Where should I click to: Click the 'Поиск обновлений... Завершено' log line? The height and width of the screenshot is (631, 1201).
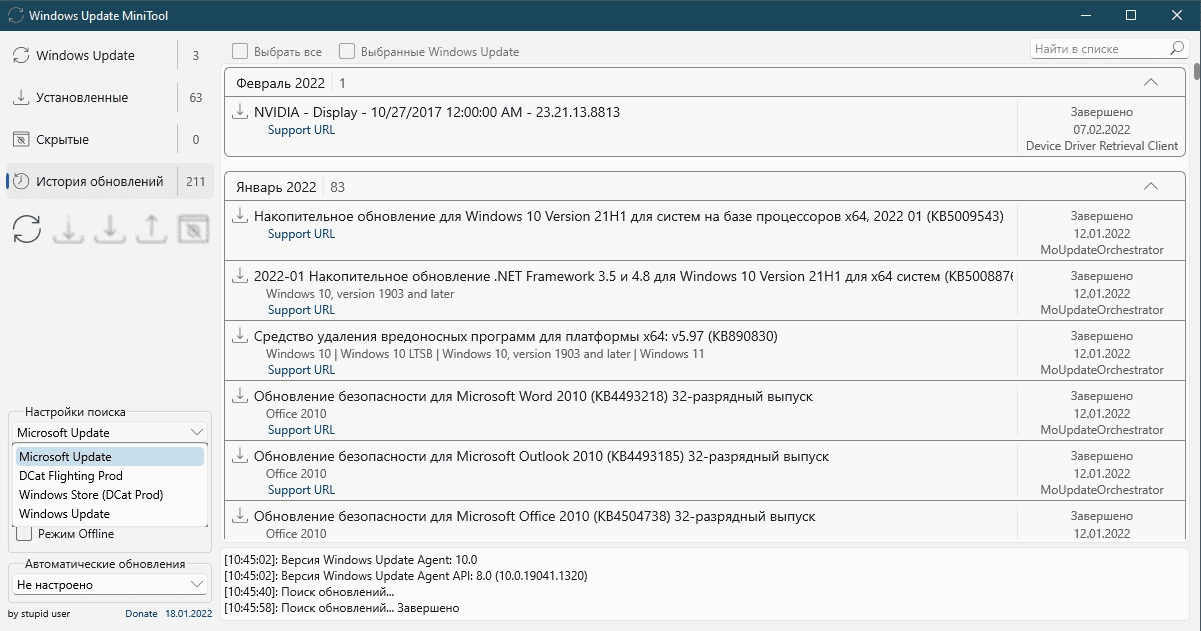(342, 608)
